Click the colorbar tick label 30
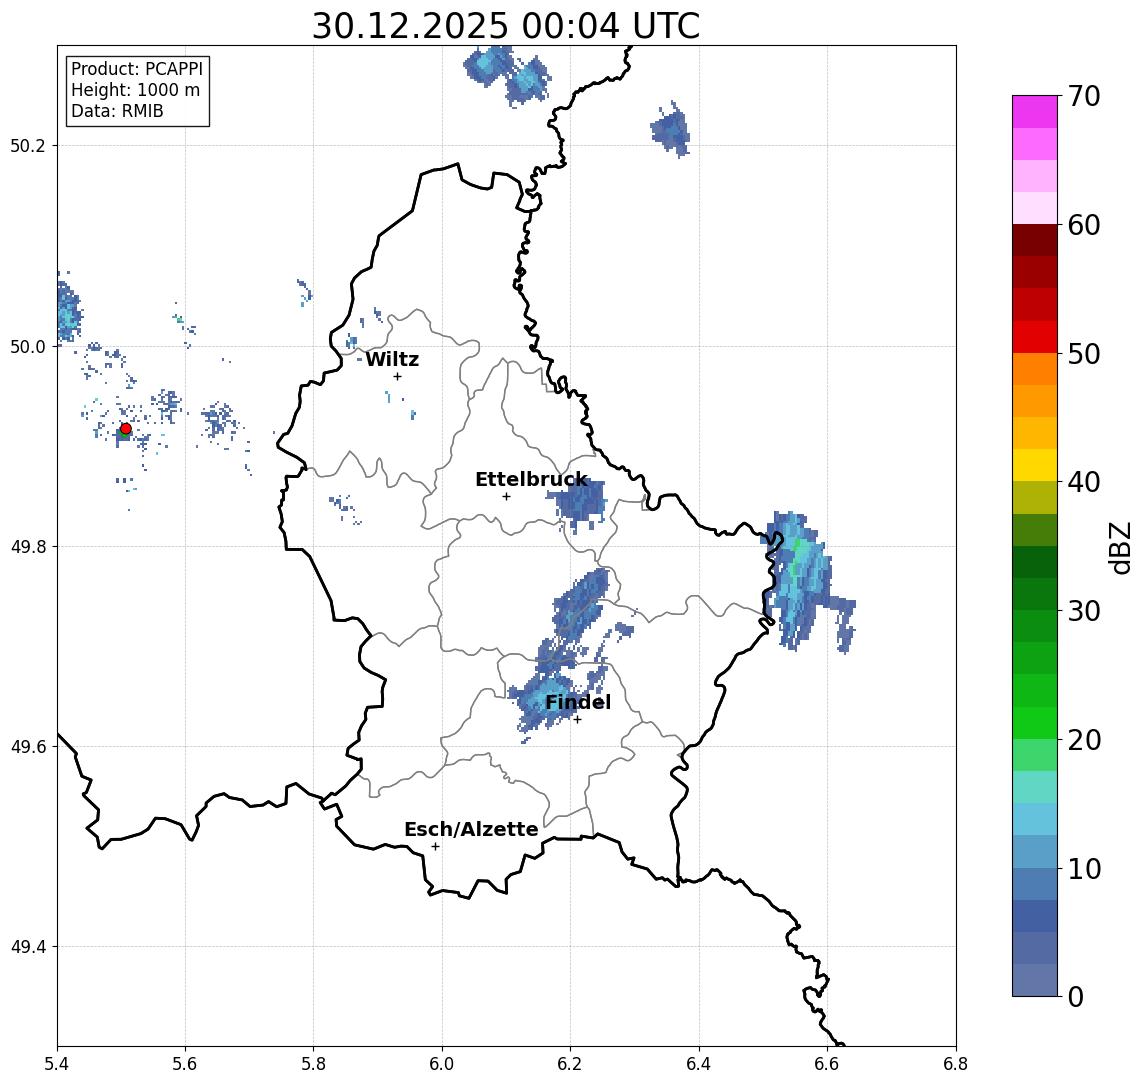 click(x=1084, y=611)
